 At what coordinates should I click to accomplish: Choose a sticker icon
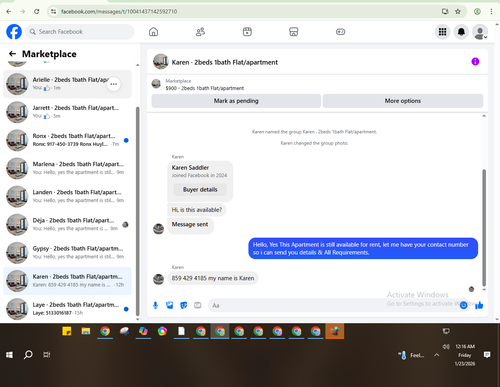(184, 305)
